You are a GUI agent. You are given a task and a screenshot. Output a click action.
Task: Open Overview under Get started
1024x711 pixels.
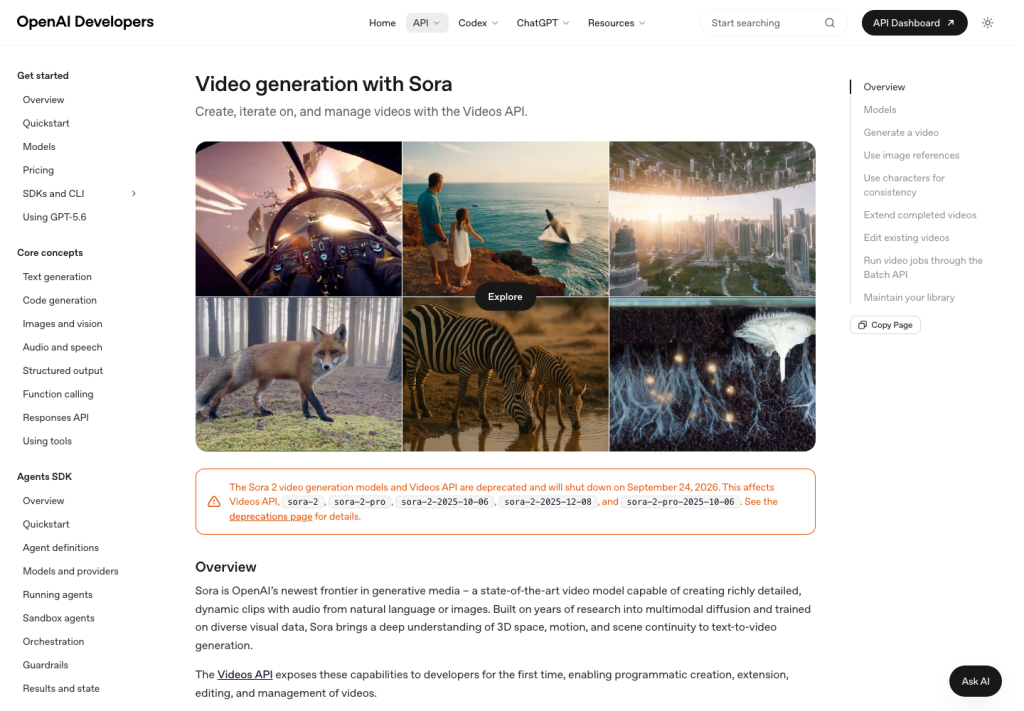click(43, 100)
